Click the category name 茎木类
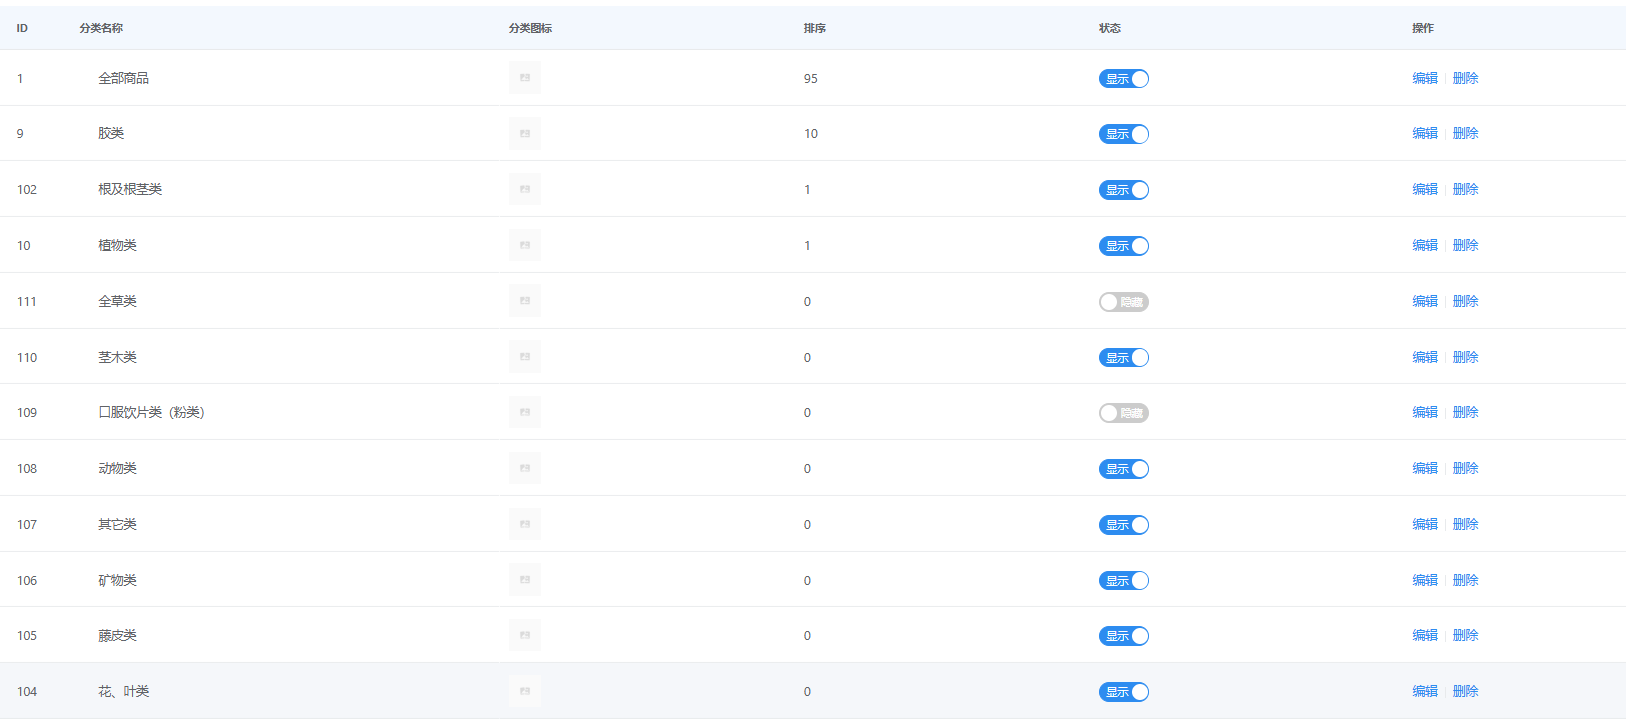1626x725 pixels. (117, 357)
